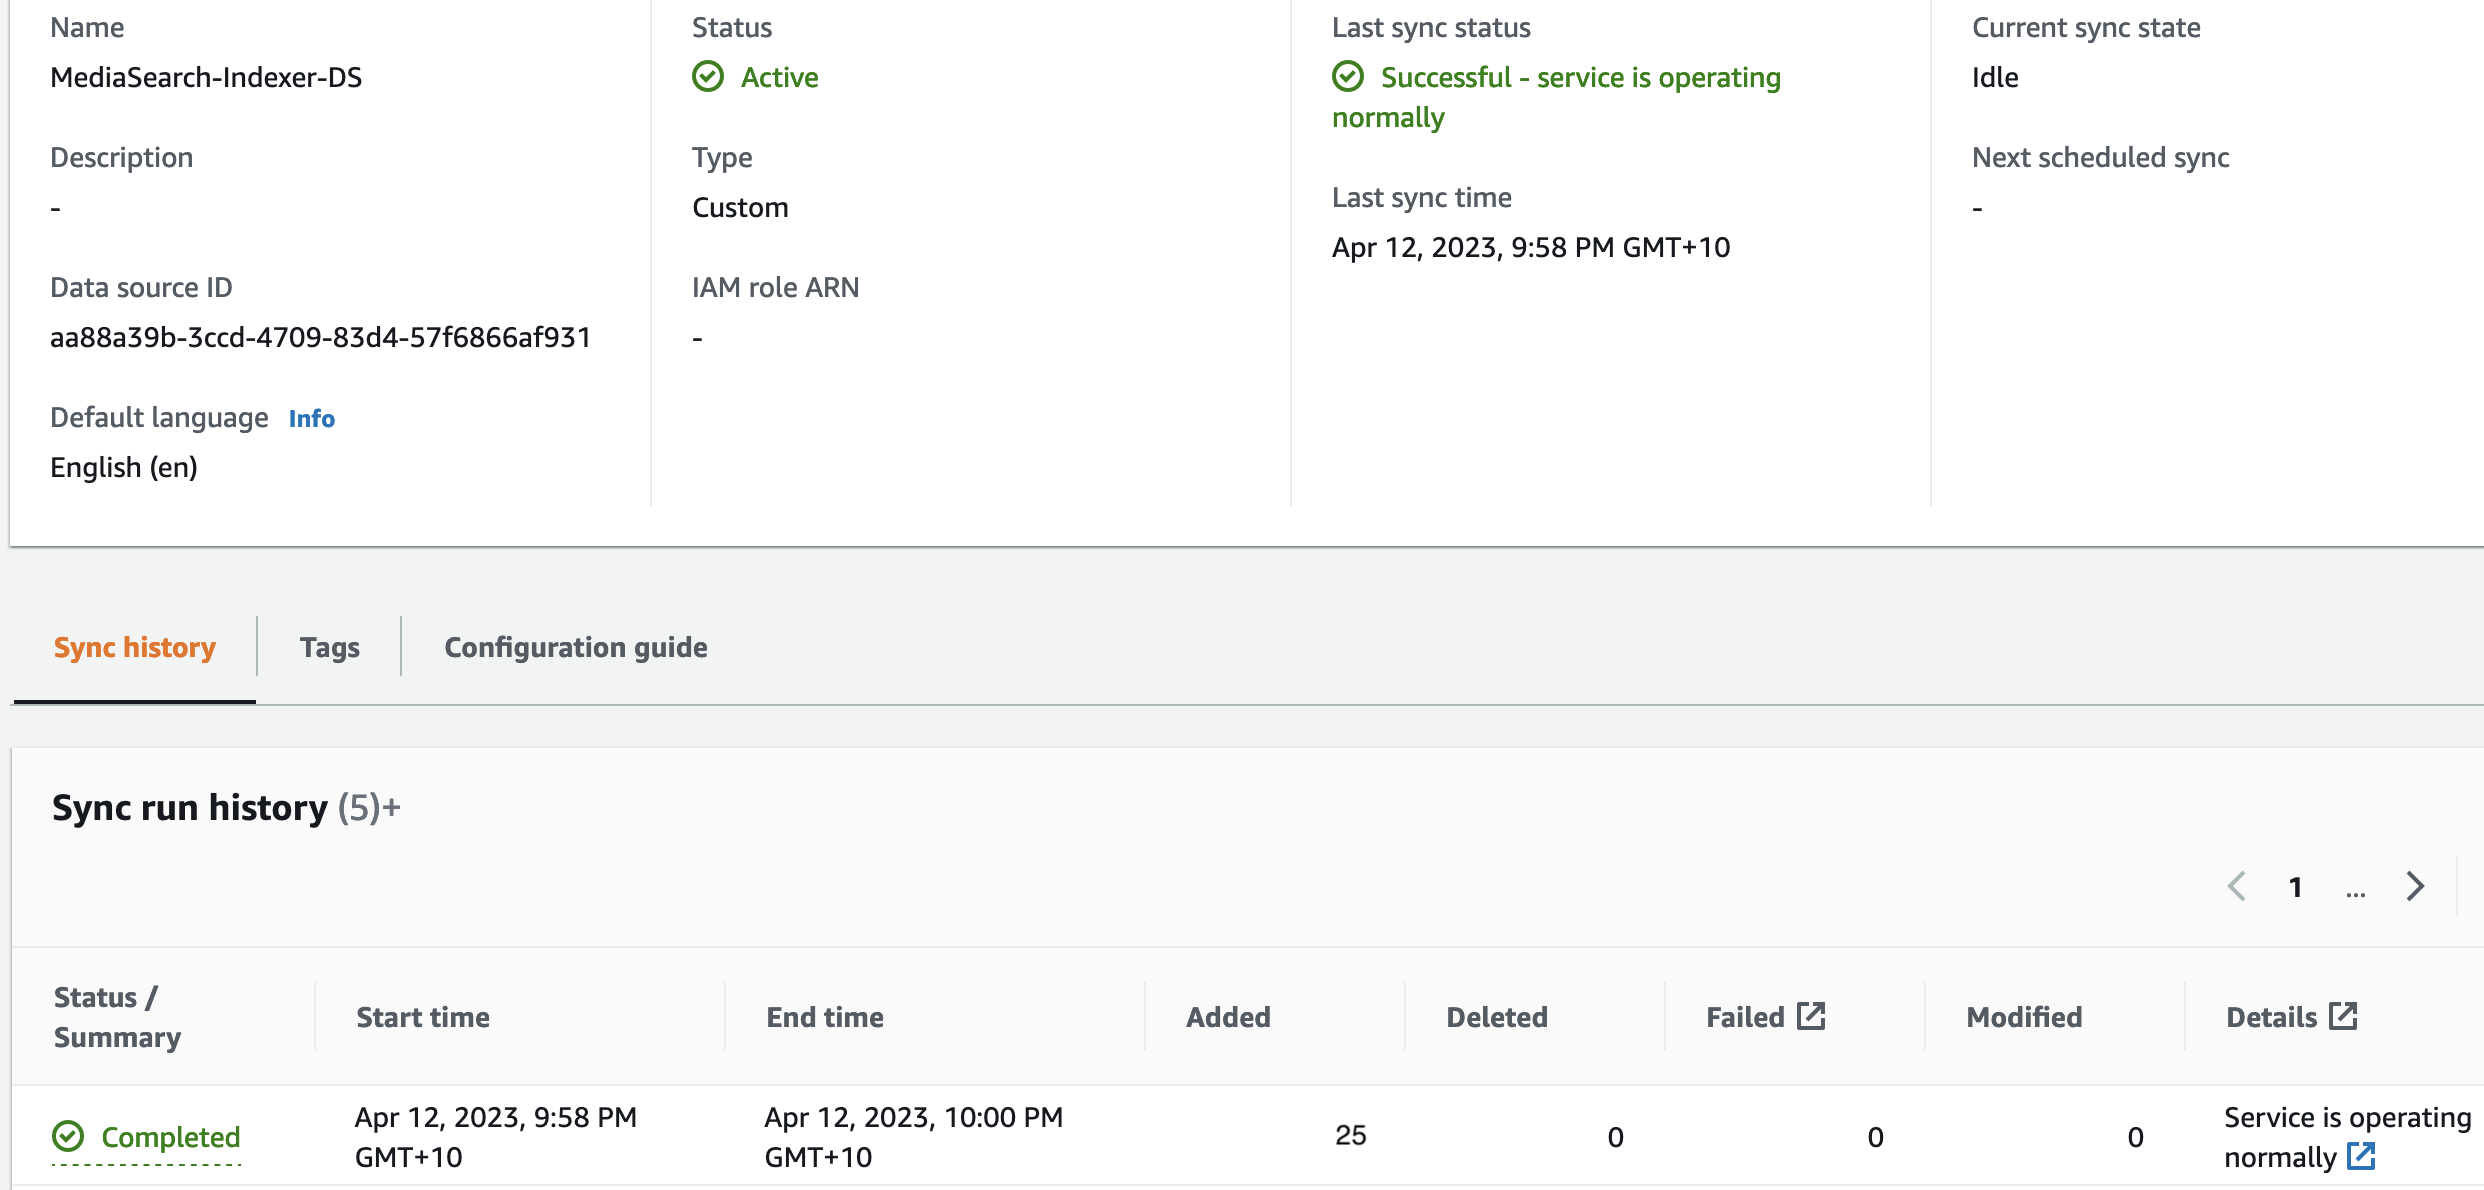Switch to the Tags tab
Image resolution: width=2484 pixels, height=1190 pixels.
(329, 647)
